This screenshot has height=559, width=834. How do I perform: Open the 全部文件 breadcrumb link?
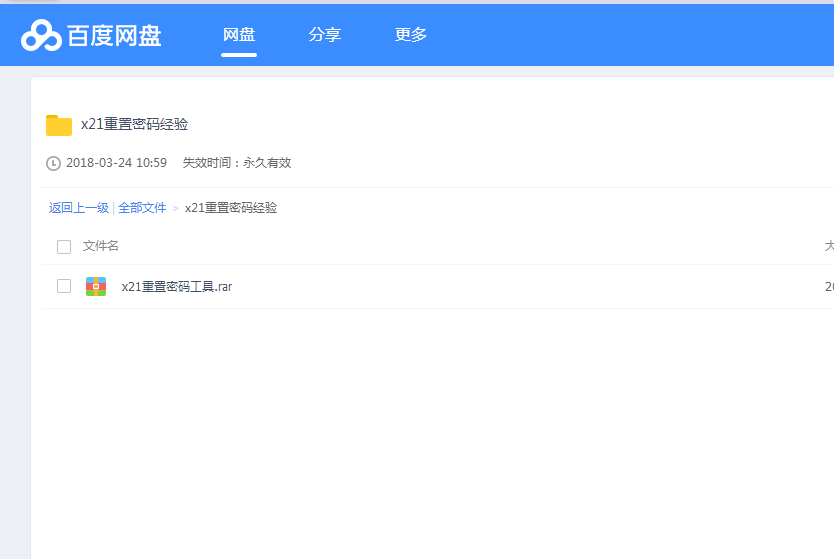click(x=142, y=208)
